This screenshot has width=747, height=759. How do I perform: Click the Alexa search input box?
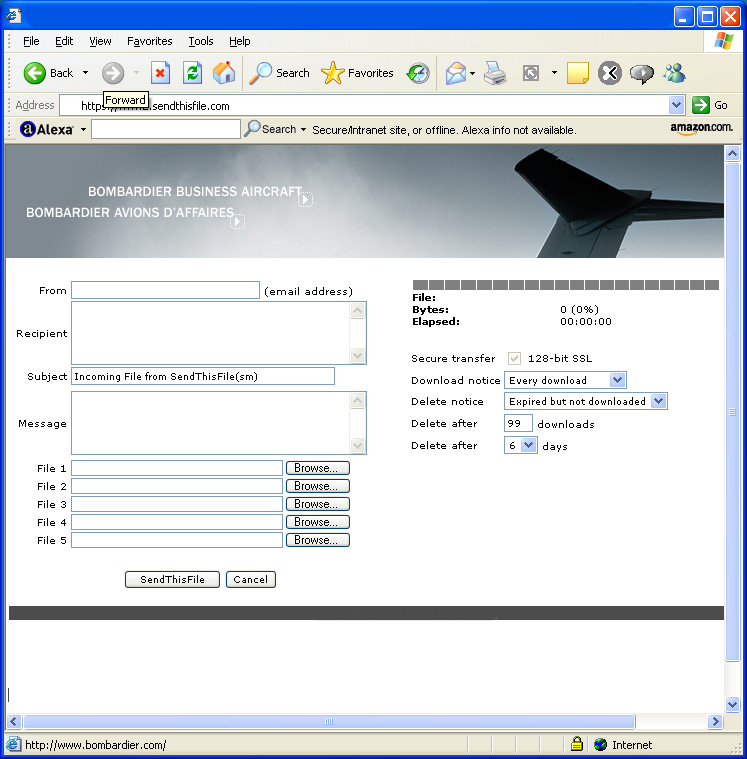click(166, 129)
